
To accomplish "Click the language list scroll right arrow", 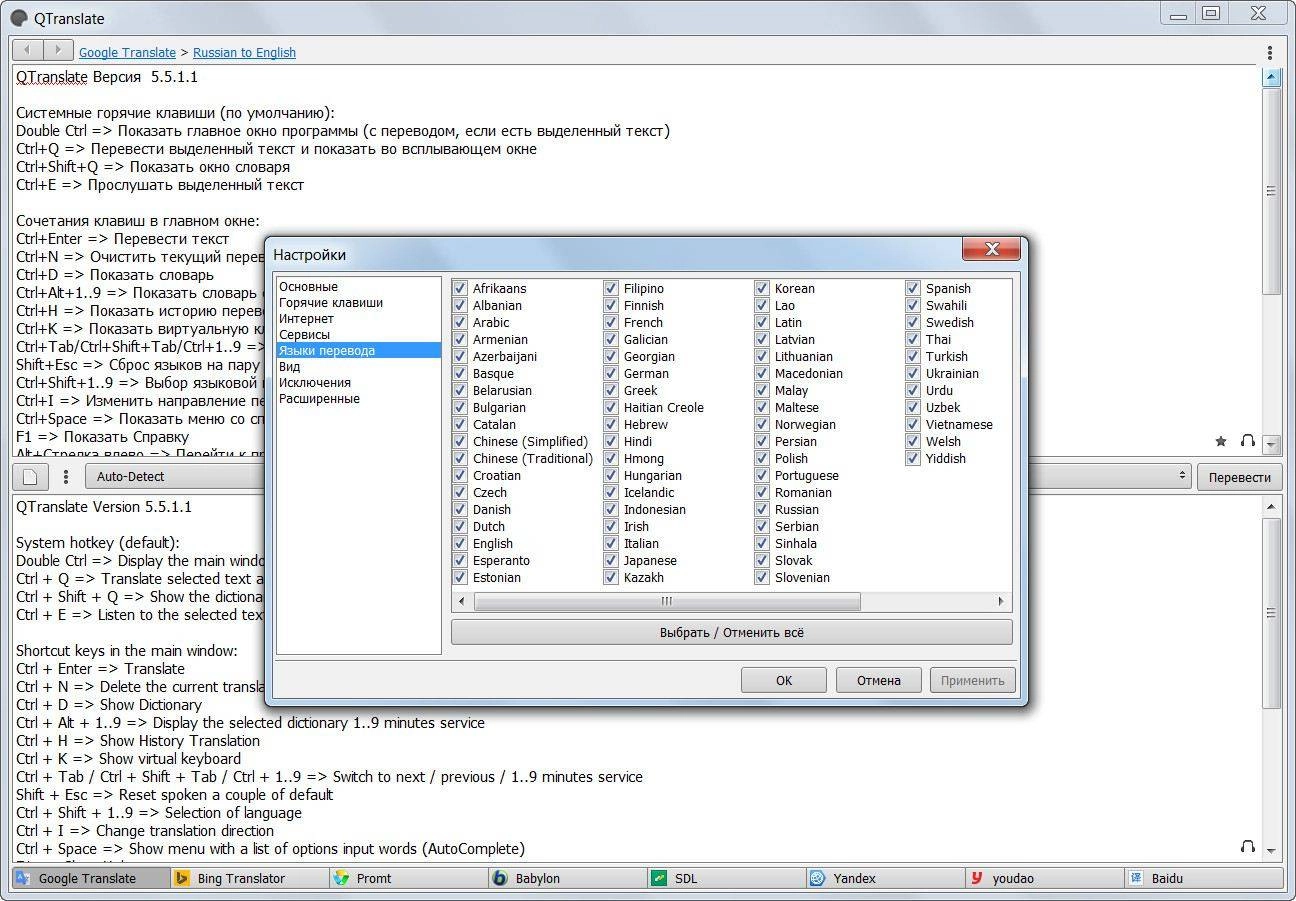I will pos(1000,601).
